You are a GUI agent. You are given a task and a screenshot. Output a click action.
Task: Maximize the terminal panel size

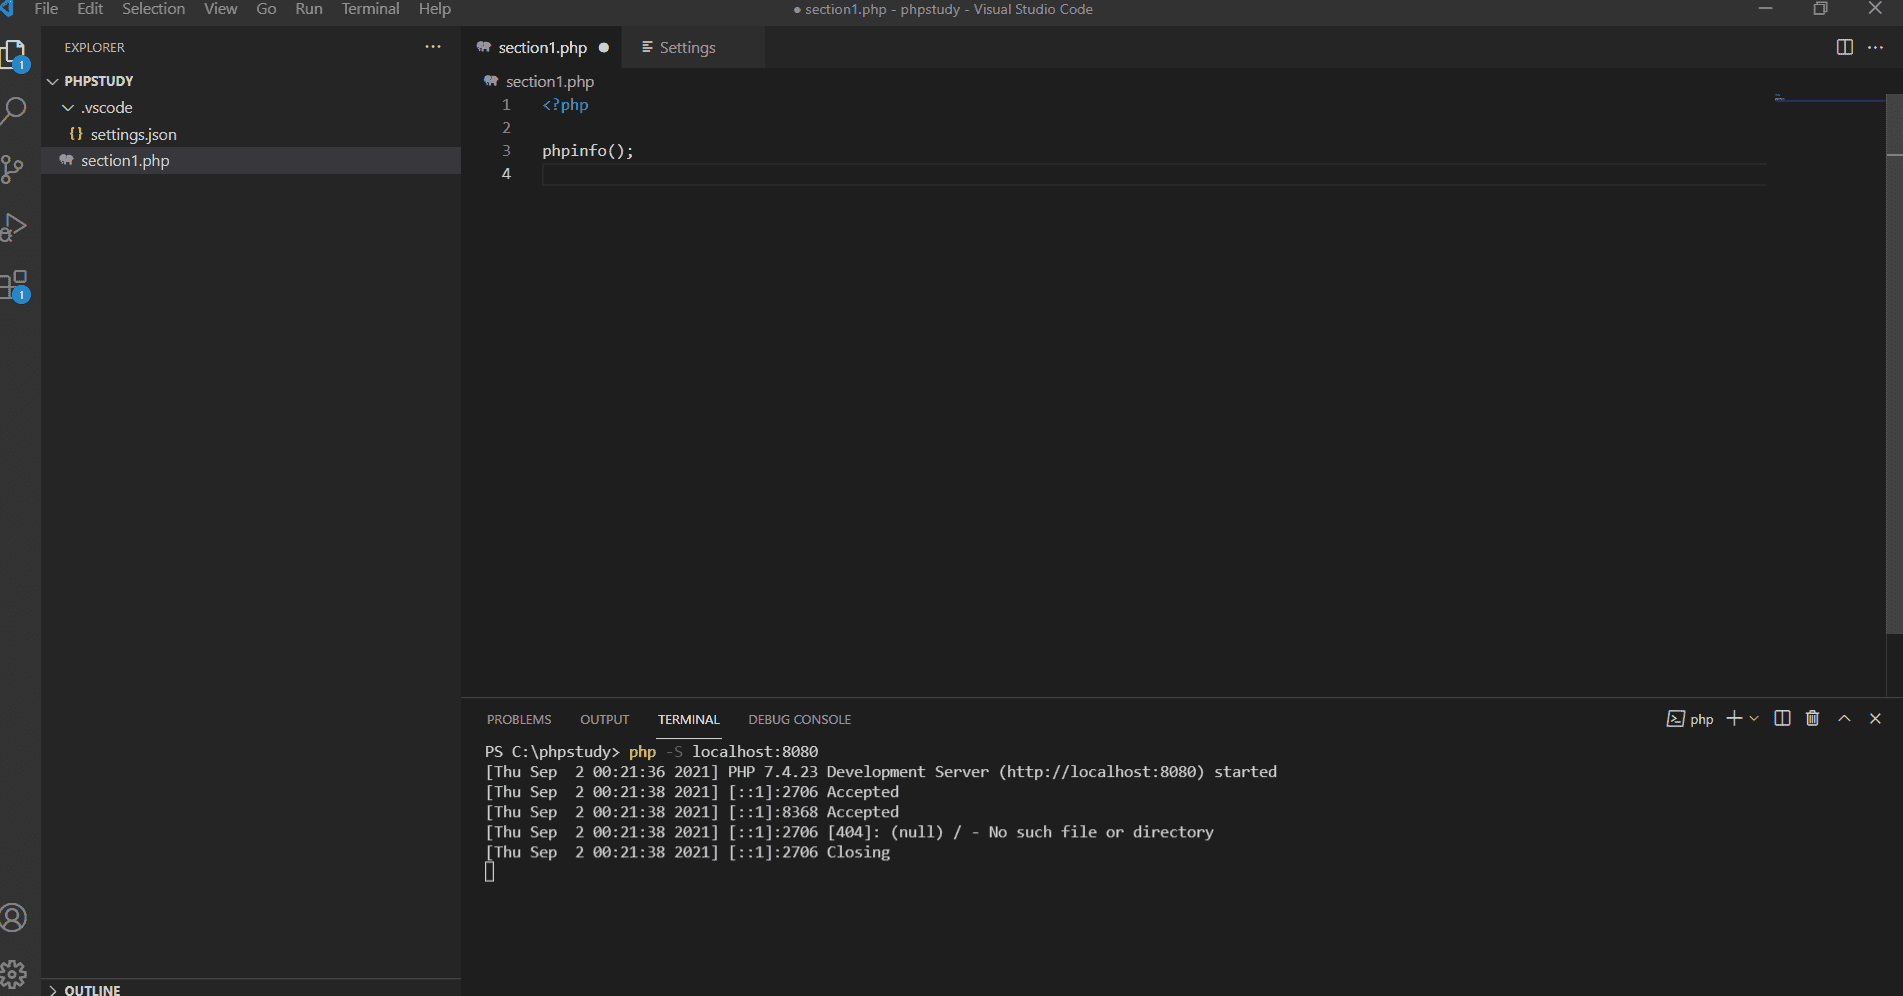tap(1844, 719)
